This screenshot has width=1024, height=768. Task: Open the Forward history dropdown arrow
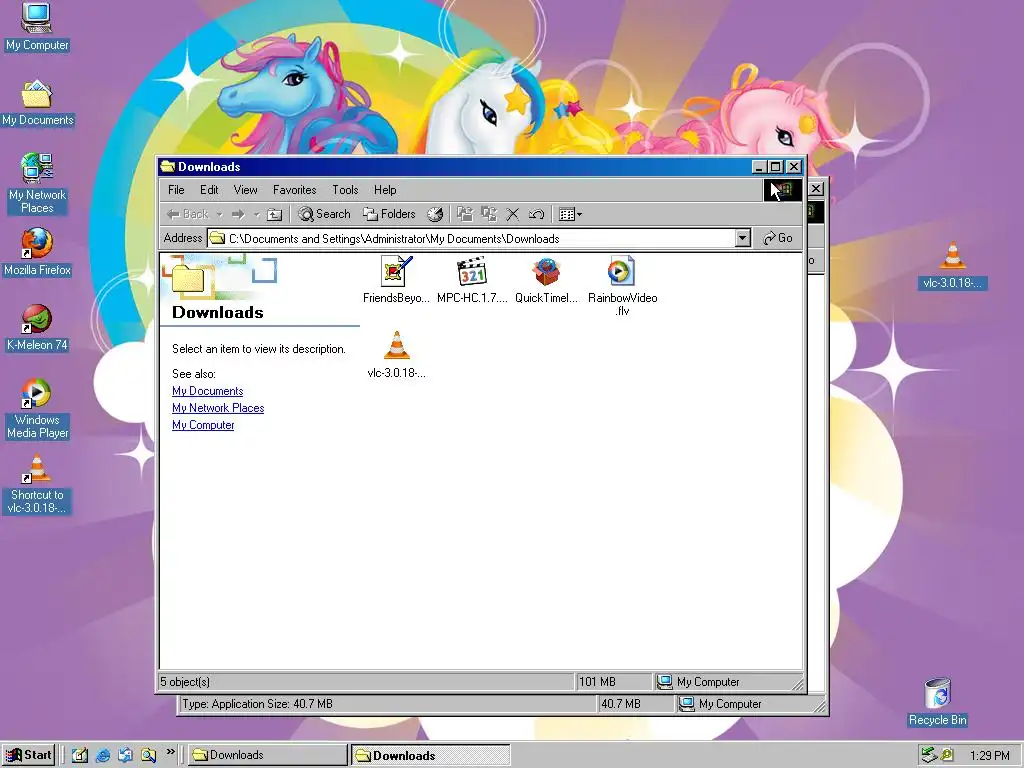click(x=257, y=214)
